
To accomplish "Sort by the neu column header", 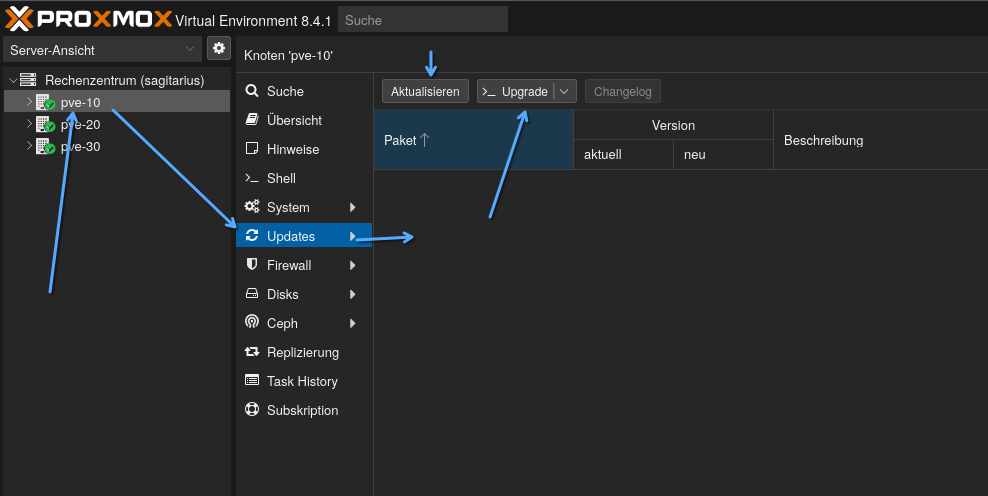I will 723,154.
